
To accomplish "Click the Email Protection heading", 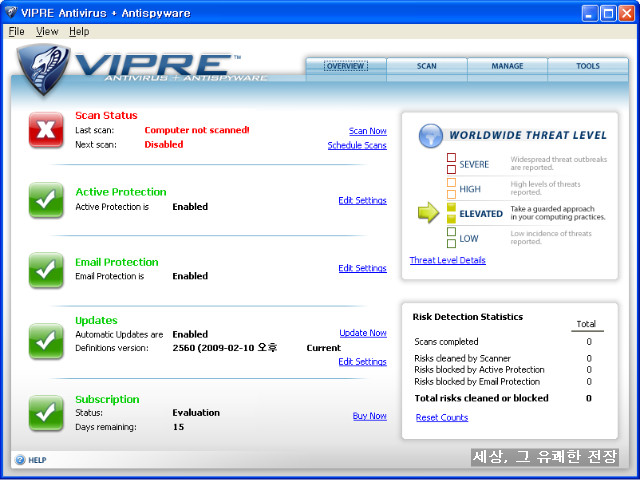I will (x=117, y=262).
